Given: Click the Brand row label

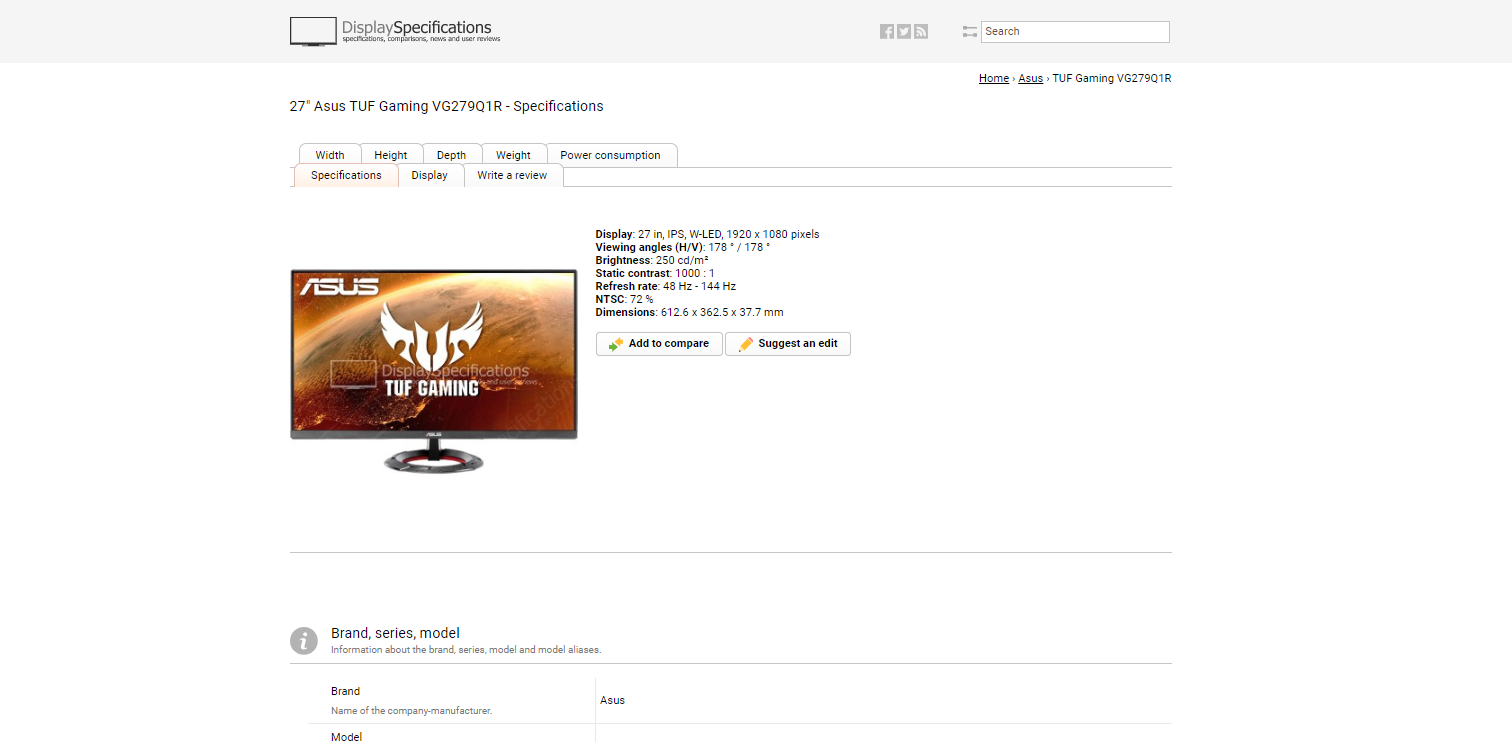Looking at the screenshot, I should [x=345, y=691].
